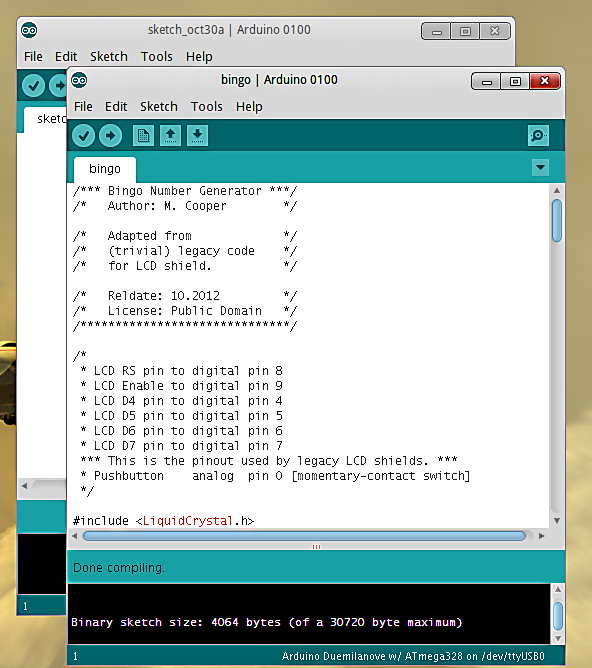Click the console scrollbar thumb
The width and height of the screenshot is (592, 668).
tap(558, 616)
